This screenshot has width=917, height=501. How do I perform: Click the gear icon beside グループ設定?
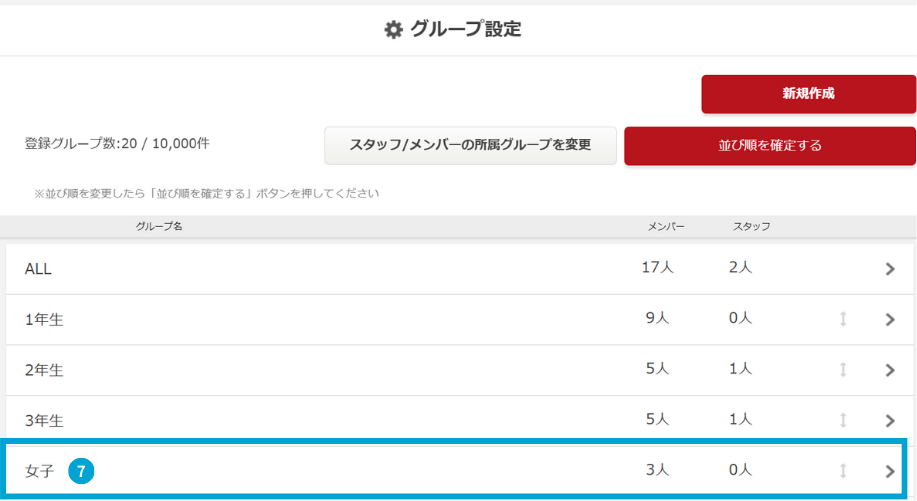click(x=394, y=30)
